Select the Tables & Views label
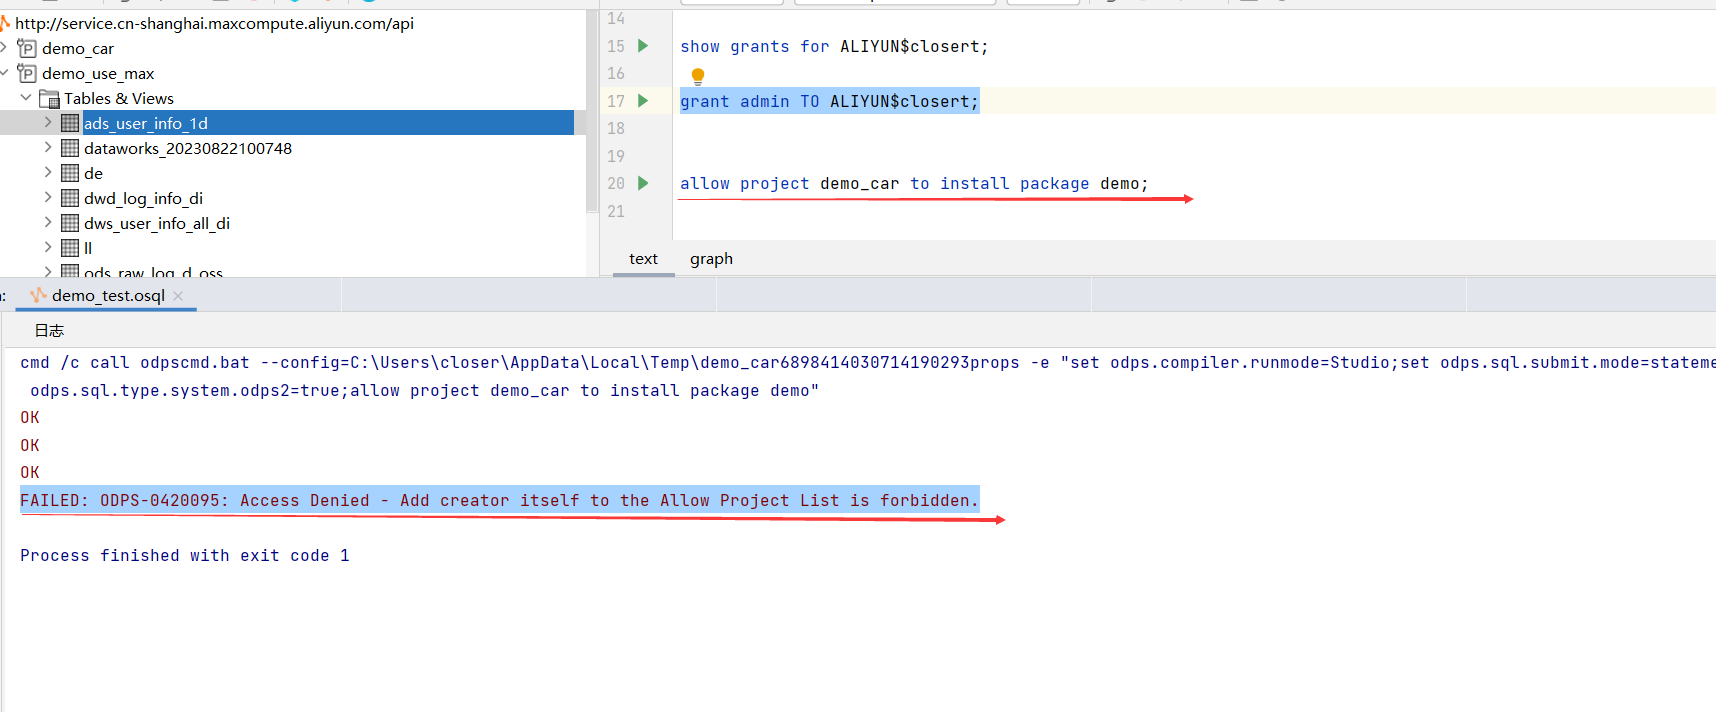This screenshot has width=1716, height=712. (x=119, y=98)
